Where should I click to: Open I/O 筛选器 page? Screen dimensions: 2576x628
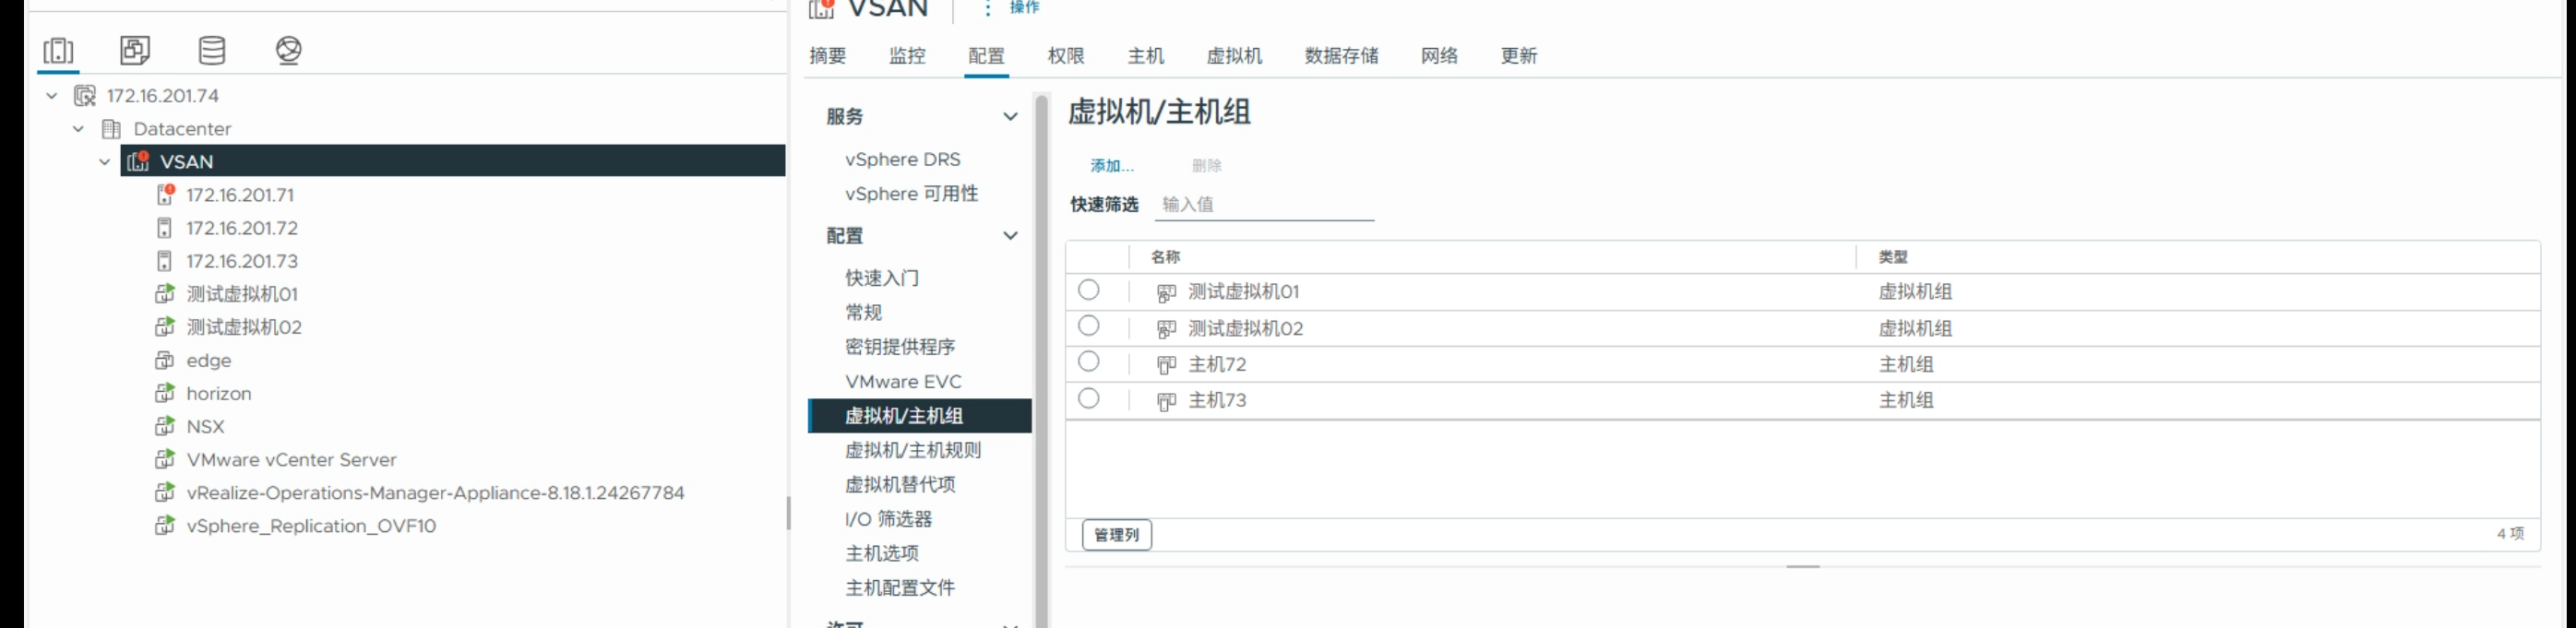click(x=888, y=520)
